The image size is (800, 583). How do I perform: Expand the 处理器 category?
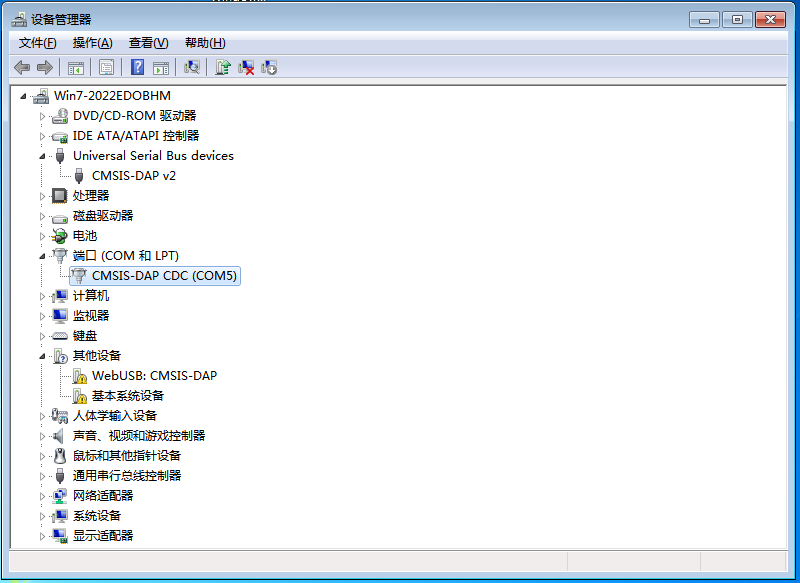click(x=42, y=196)
